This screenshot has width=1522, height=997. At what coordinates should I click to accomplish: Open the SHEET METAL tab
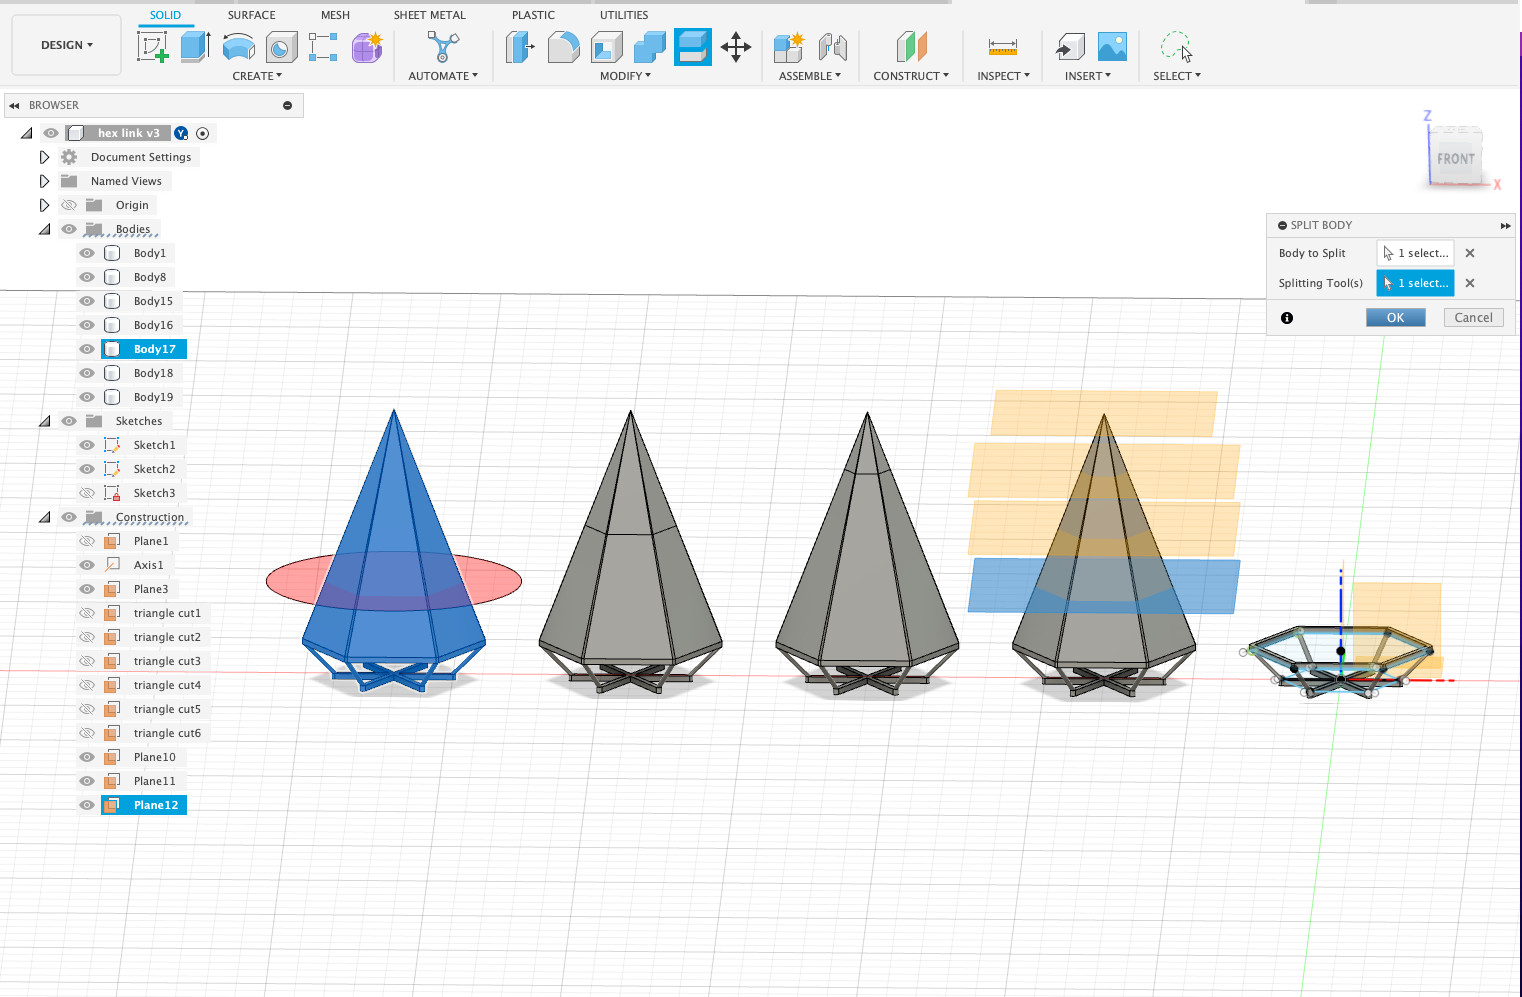point(429,15)
